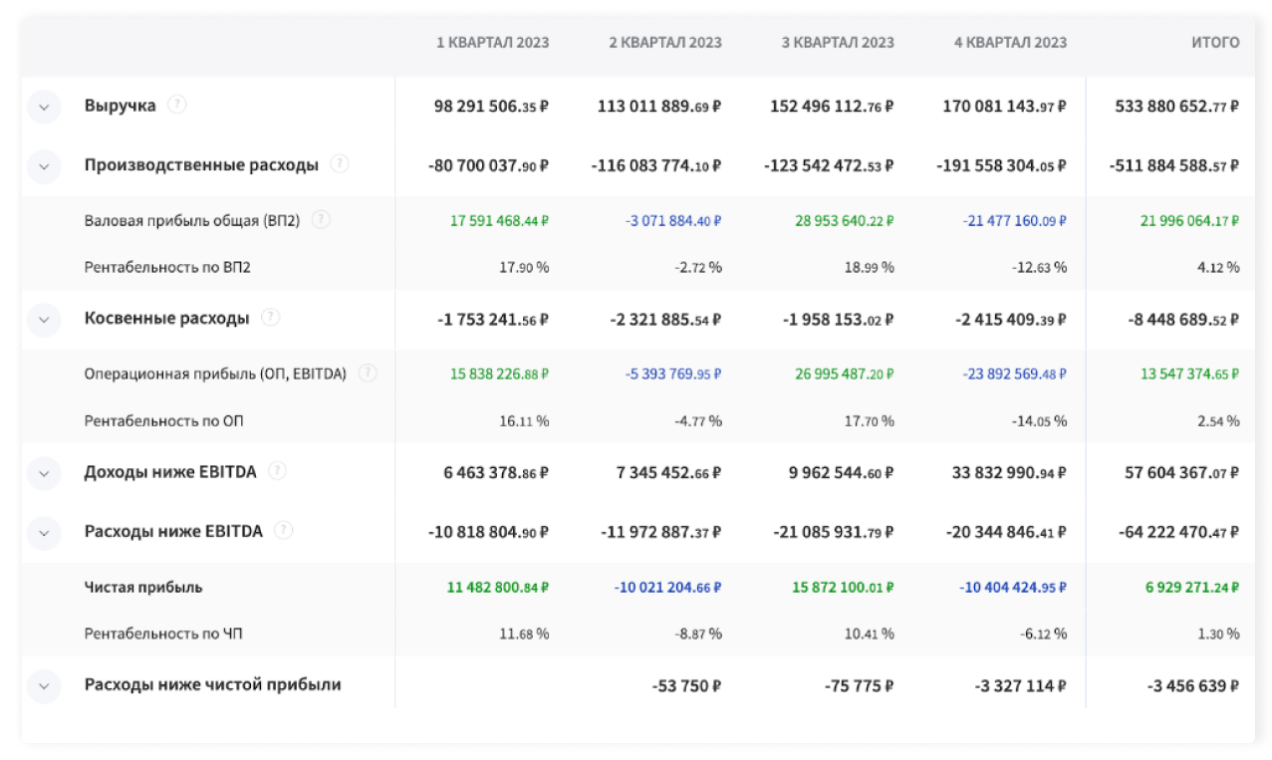The height and width of the screenshot is (760, 1272).
Task: Click the help icon next to Операционная прибыль (ОП, EBITDA)
Action: pyautogui.click(x=368, y=373)
